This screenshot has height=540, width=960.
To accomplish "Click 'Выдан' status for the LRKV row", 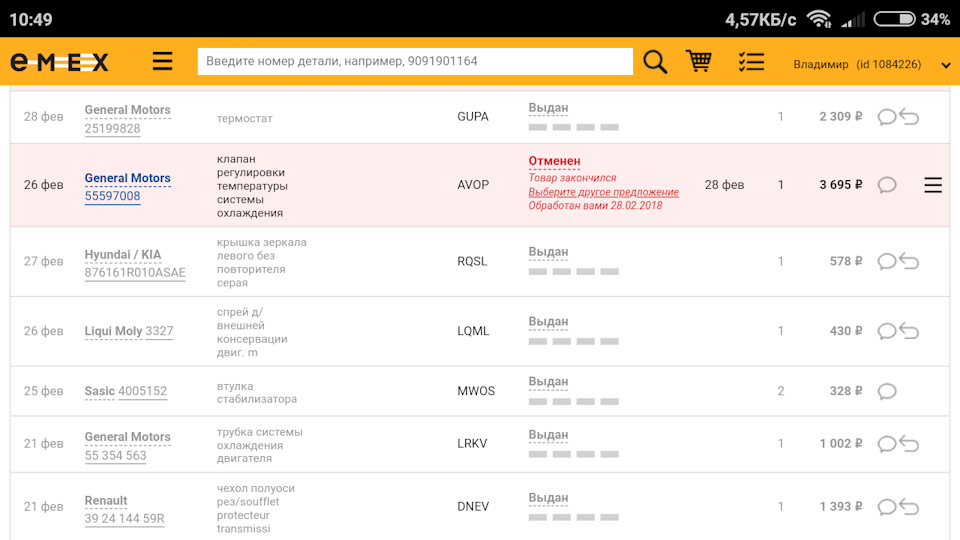I will click(x=549, y=435).
